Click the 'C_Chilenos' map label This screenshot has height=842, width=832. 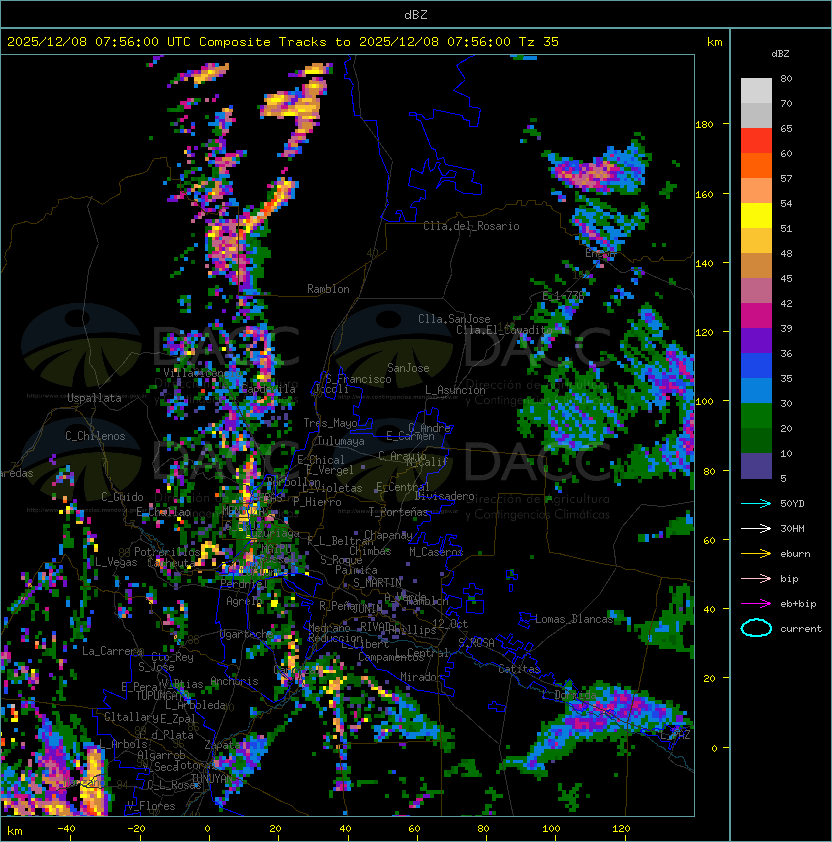coord(95,436)
